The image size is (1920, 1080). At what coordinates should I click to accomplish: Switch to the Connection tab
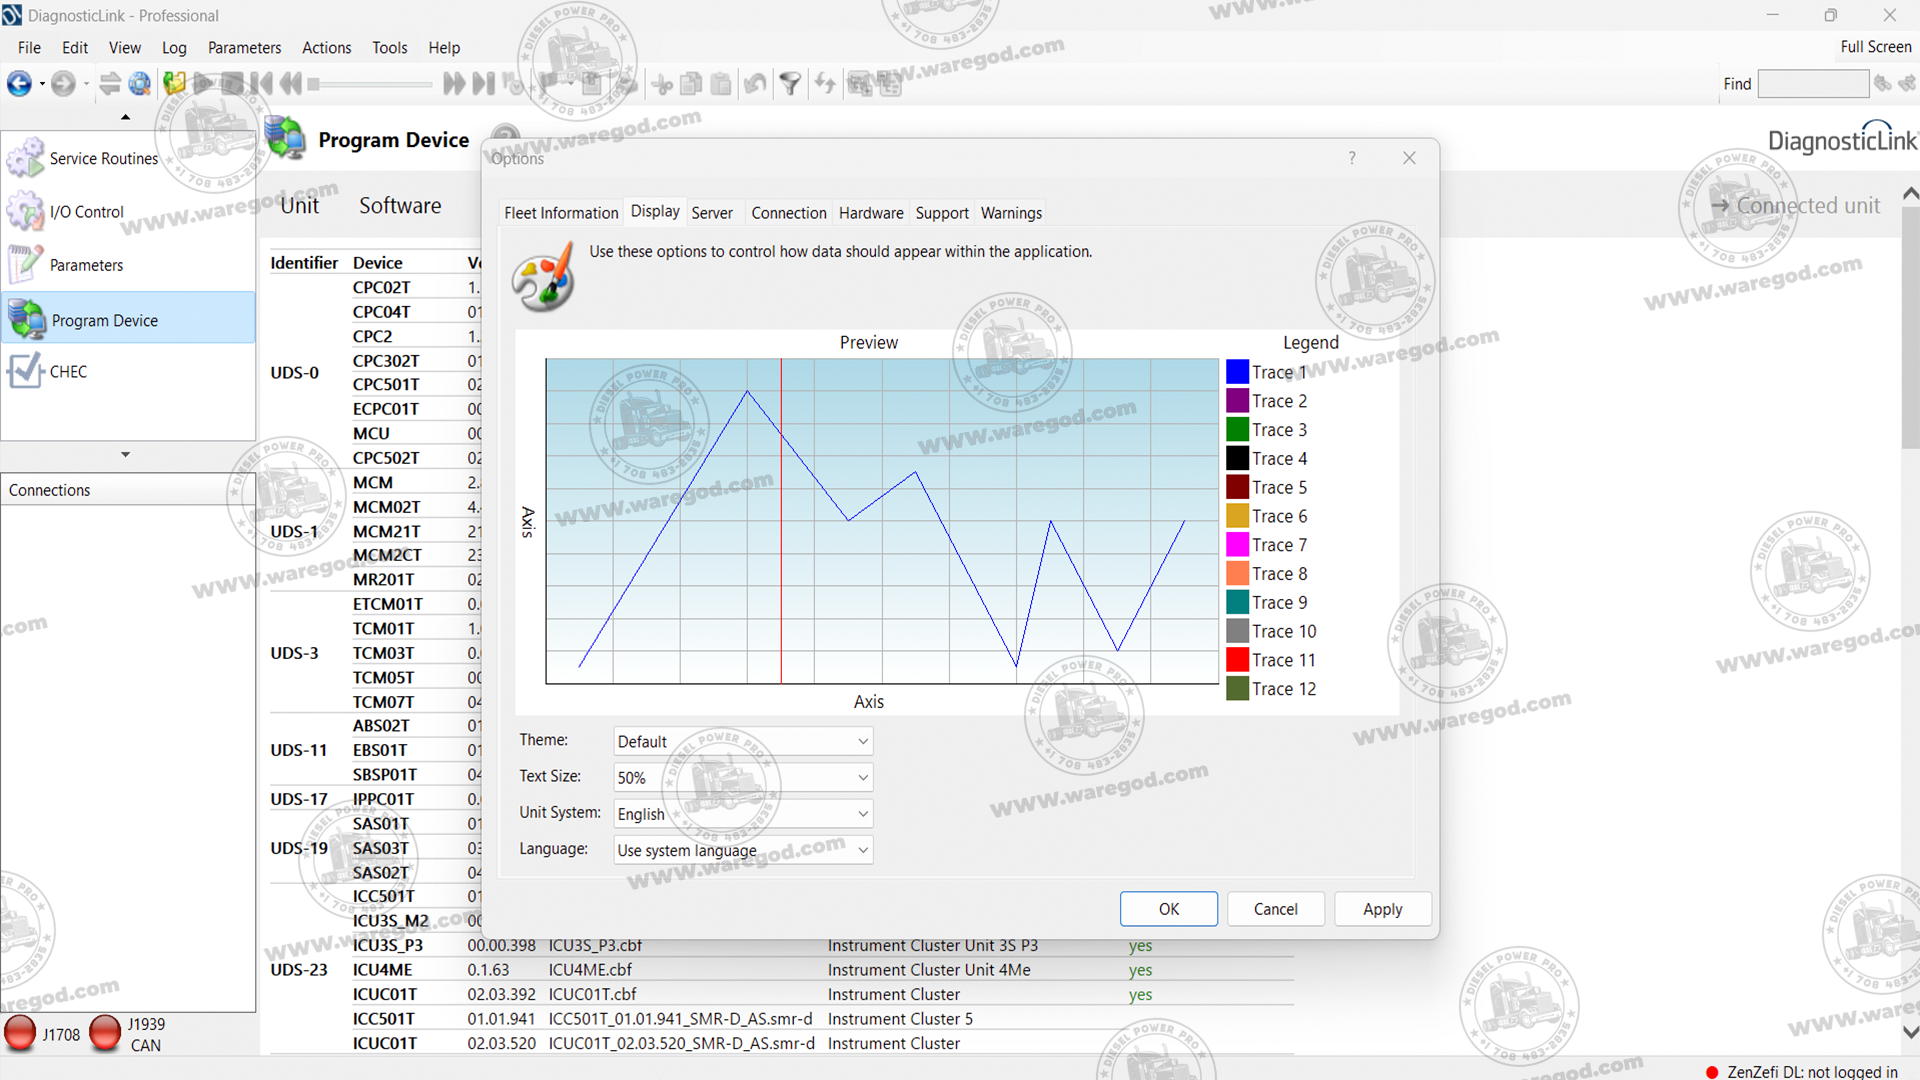[788, 213]
